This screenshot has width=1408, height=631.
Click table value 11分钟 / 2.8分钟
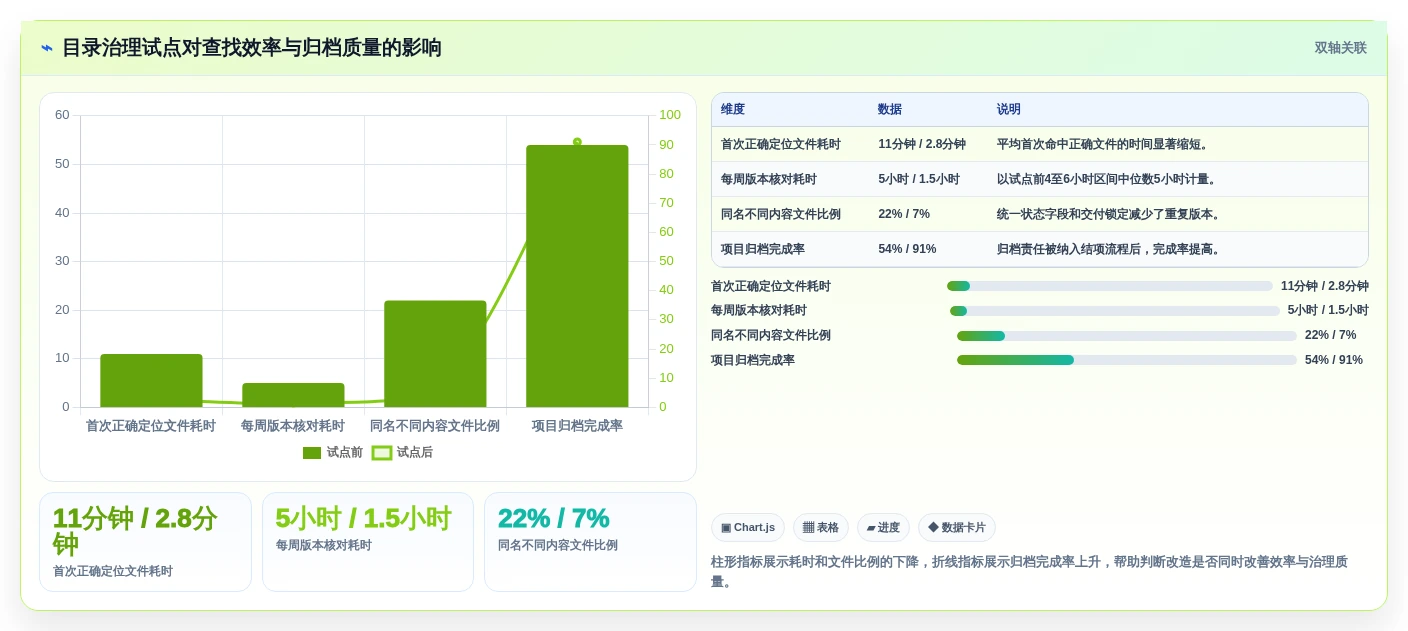click(x=922, y=144)
